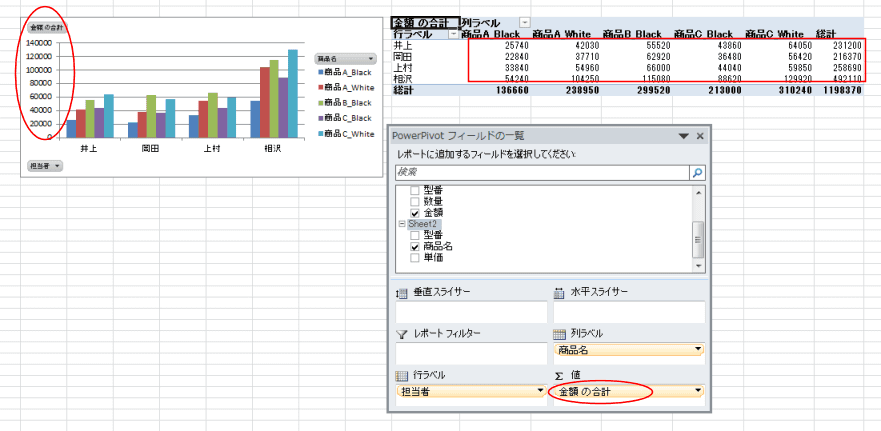
Task: Click the 商品A_Black legend swatch
Action: click(x=320, y=72)
